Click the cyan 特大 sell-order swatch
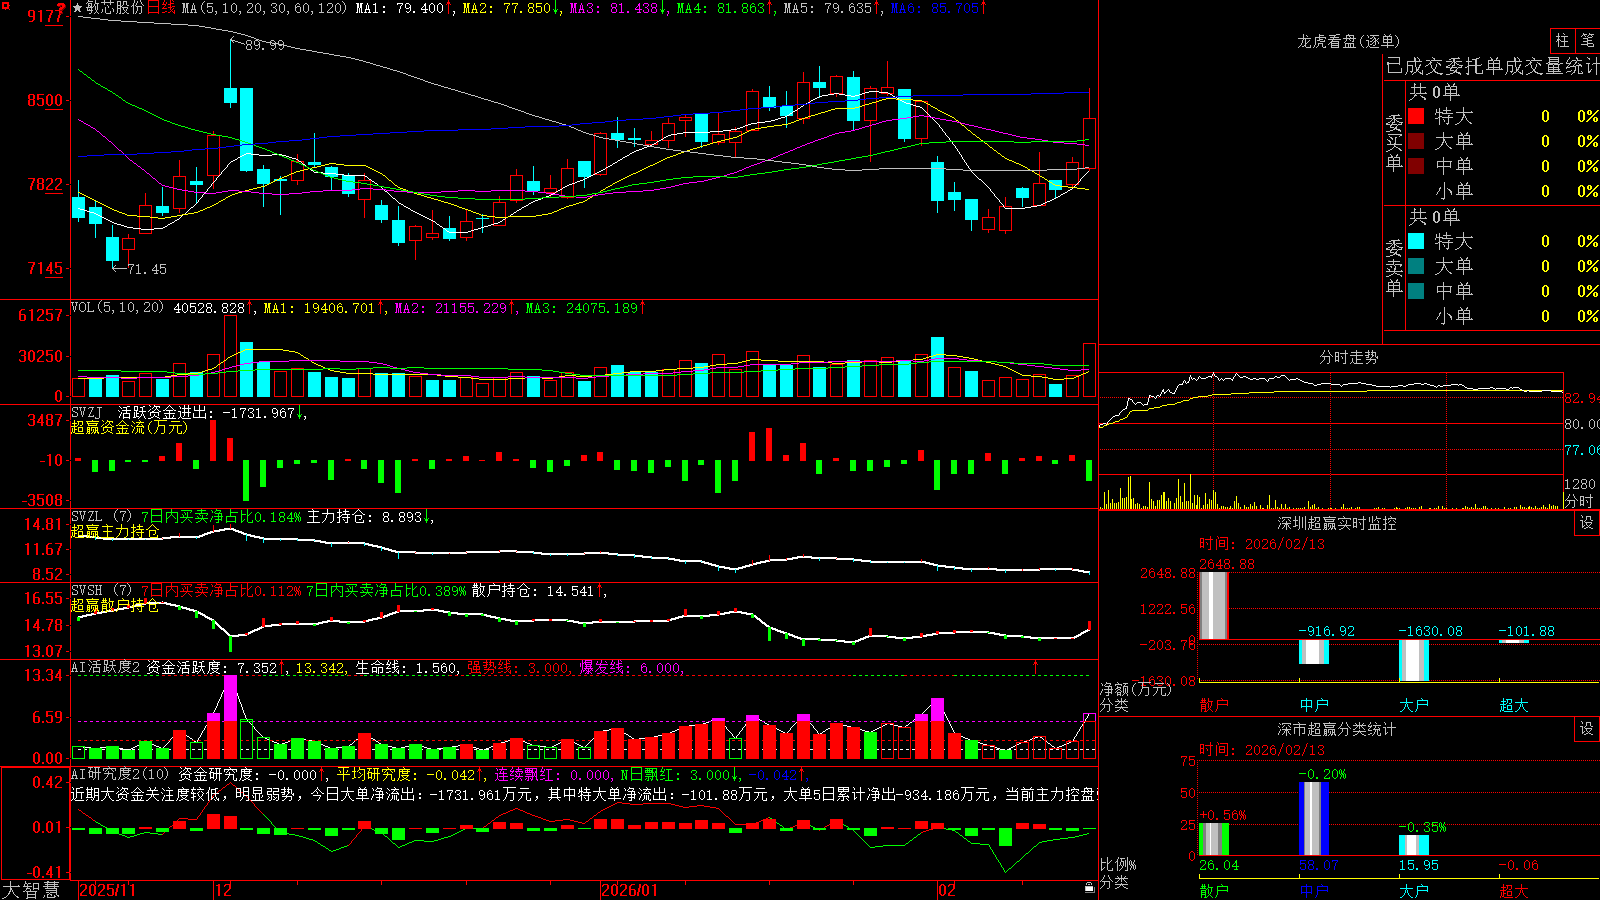 [1416, 241]
